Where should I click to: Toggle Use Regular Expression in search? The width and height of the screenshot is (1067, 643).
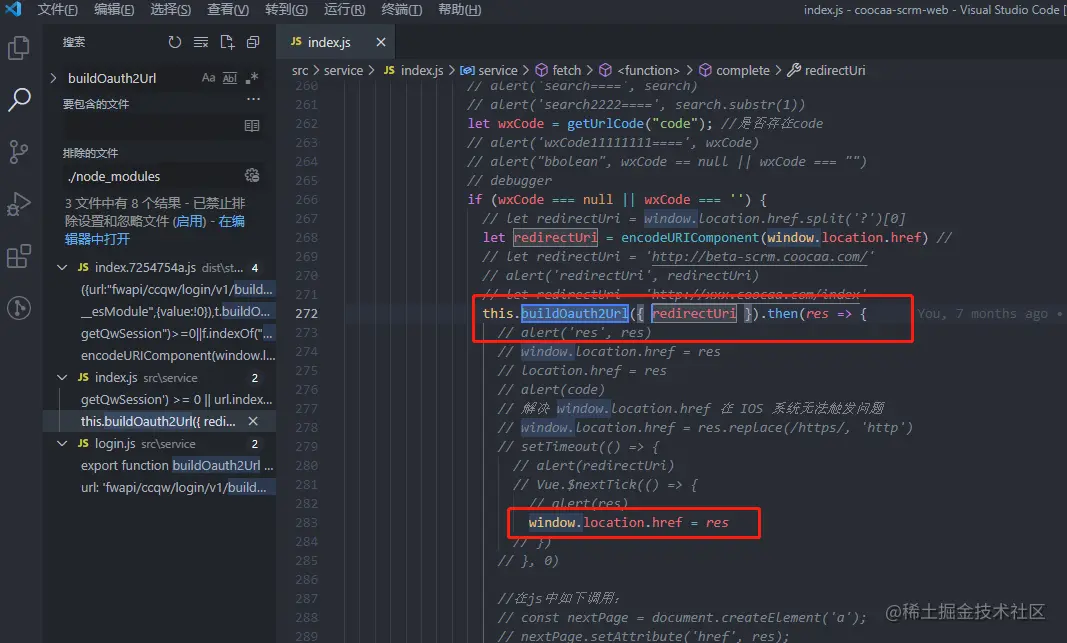(252, 78)
